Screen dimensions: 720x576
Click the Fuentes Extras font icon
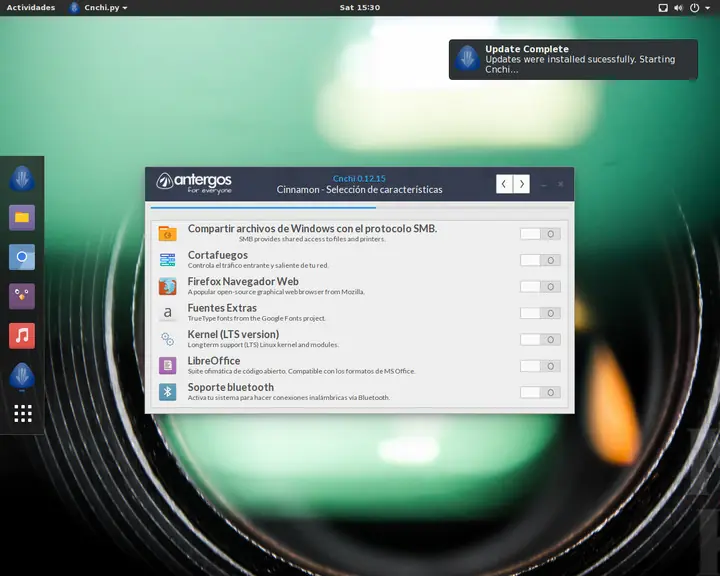pyautogui.click(x=168, y=313)
